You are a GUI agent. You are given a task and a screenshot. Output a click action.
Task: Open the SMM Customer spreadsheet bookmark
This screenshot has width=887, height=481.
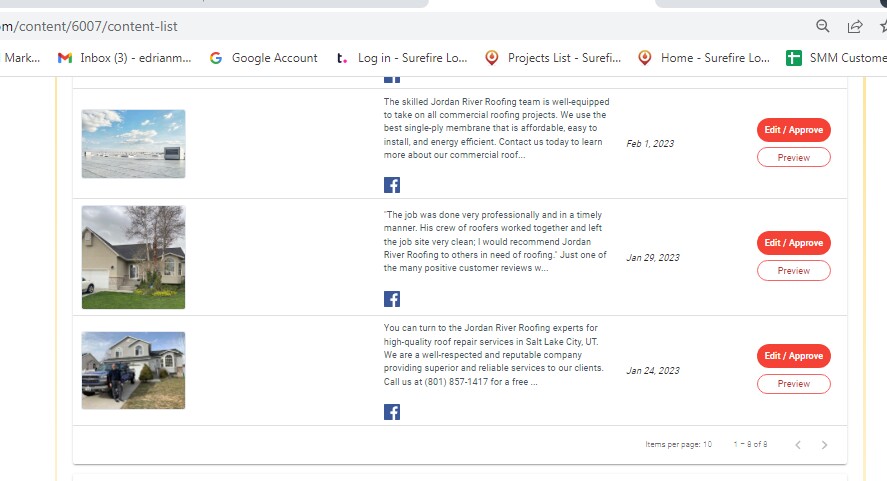837,58
